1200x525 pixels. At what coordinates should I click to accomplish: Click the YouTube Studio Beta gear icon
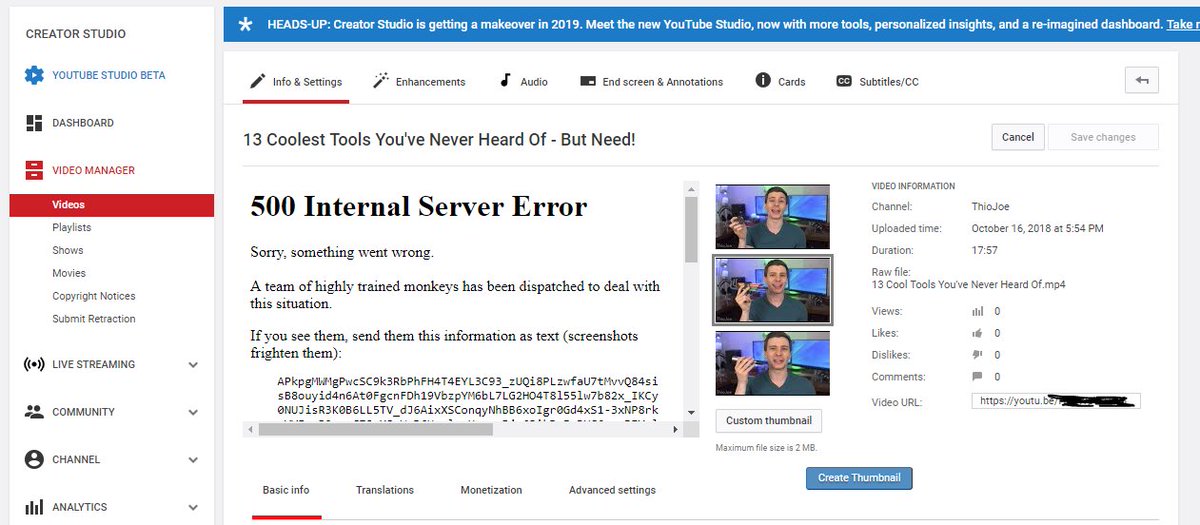coord(34,75)
